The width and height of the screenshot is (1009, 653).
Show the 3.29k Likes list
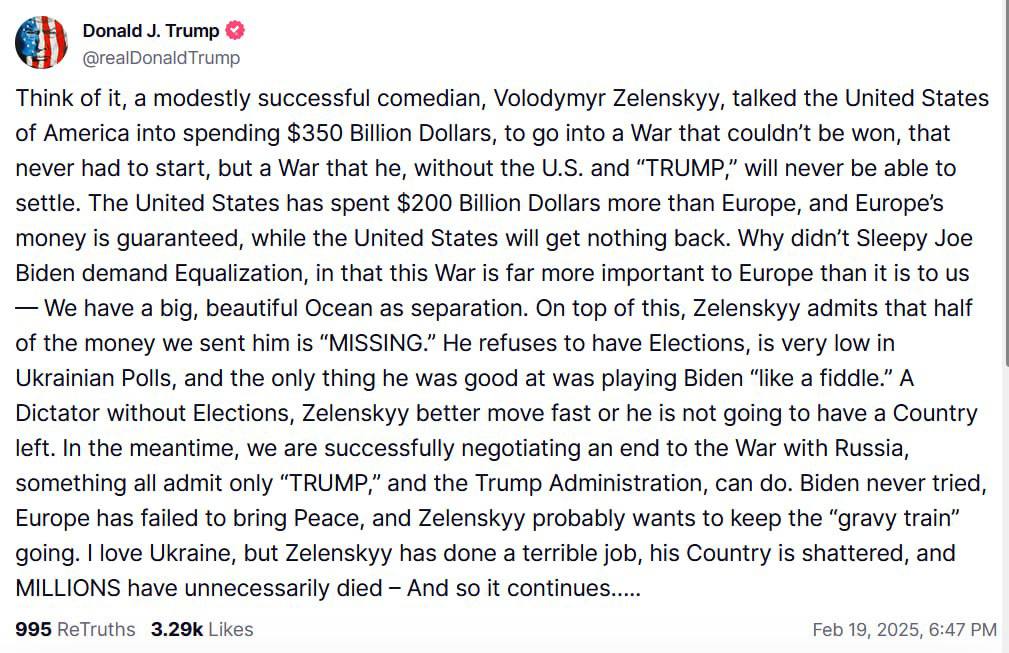coord(202,629)
